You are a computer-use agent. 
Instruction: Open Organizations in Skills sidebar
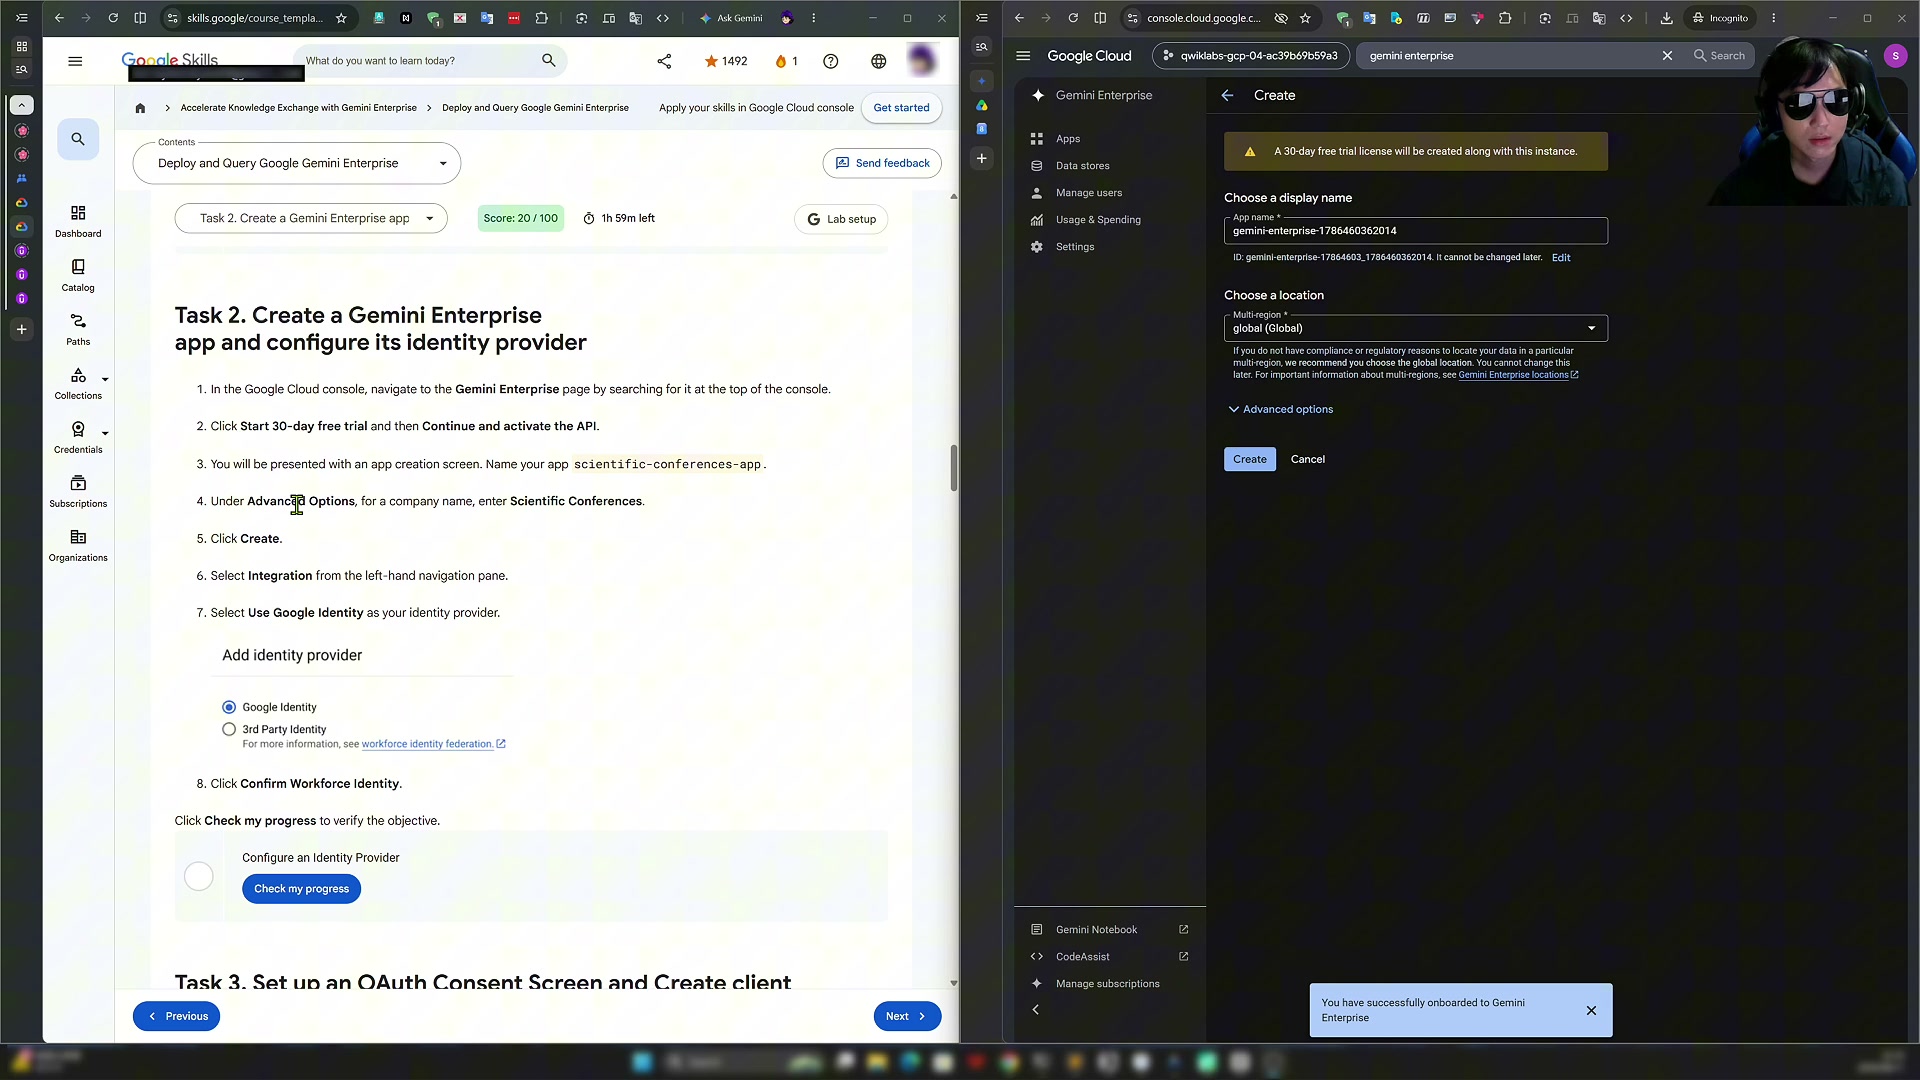coord(78,546)
